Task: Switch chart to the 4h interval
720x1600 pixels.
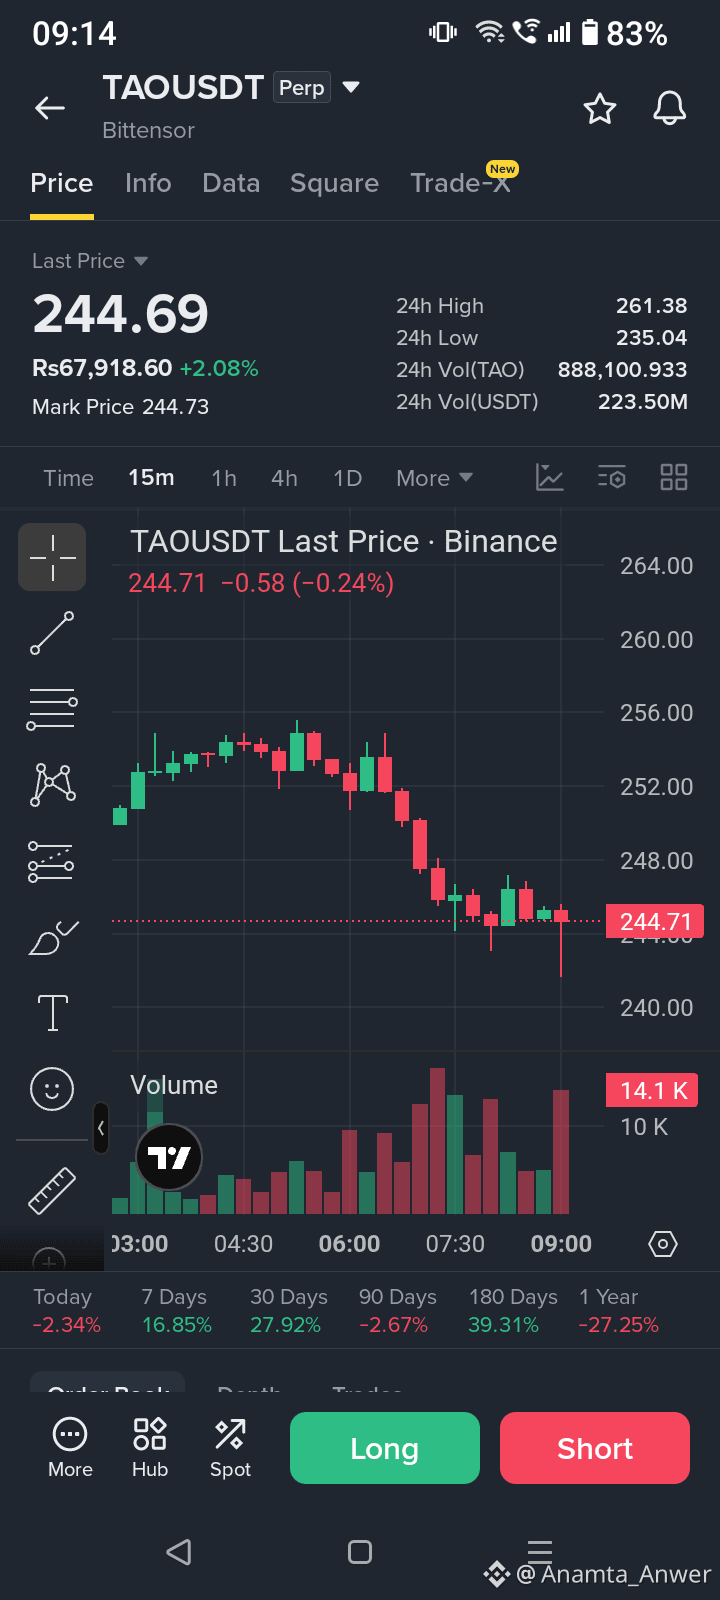Action: pos(284,478)
